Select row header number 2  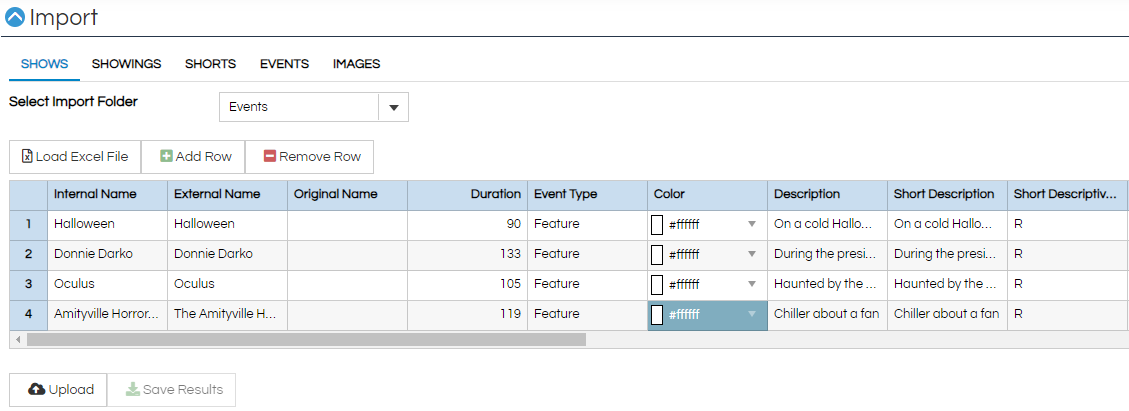pos(29,254)
